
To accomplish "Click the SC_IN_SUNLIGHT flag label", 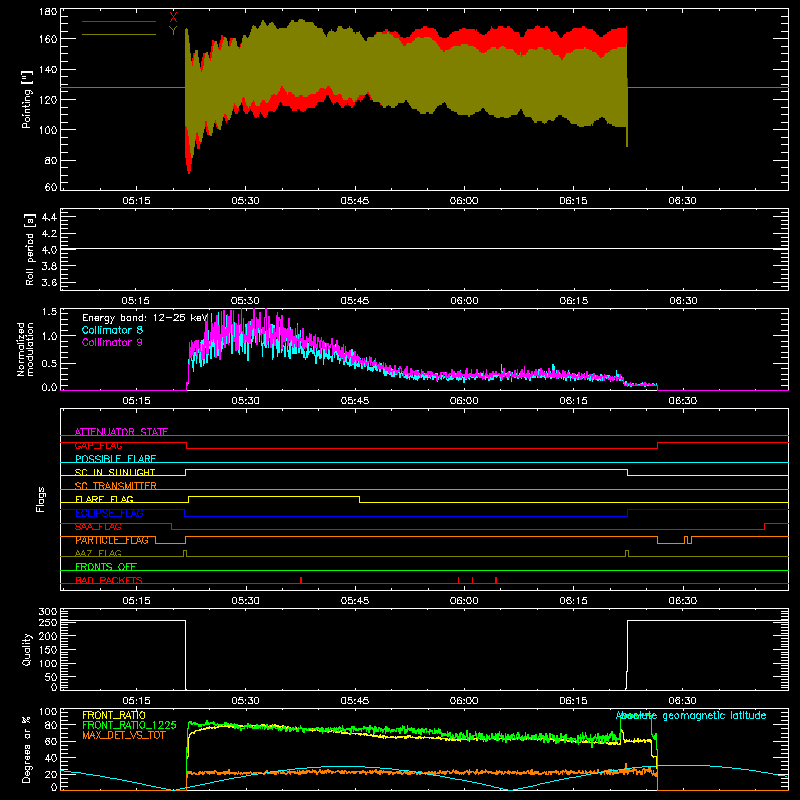I will (115, 472).
